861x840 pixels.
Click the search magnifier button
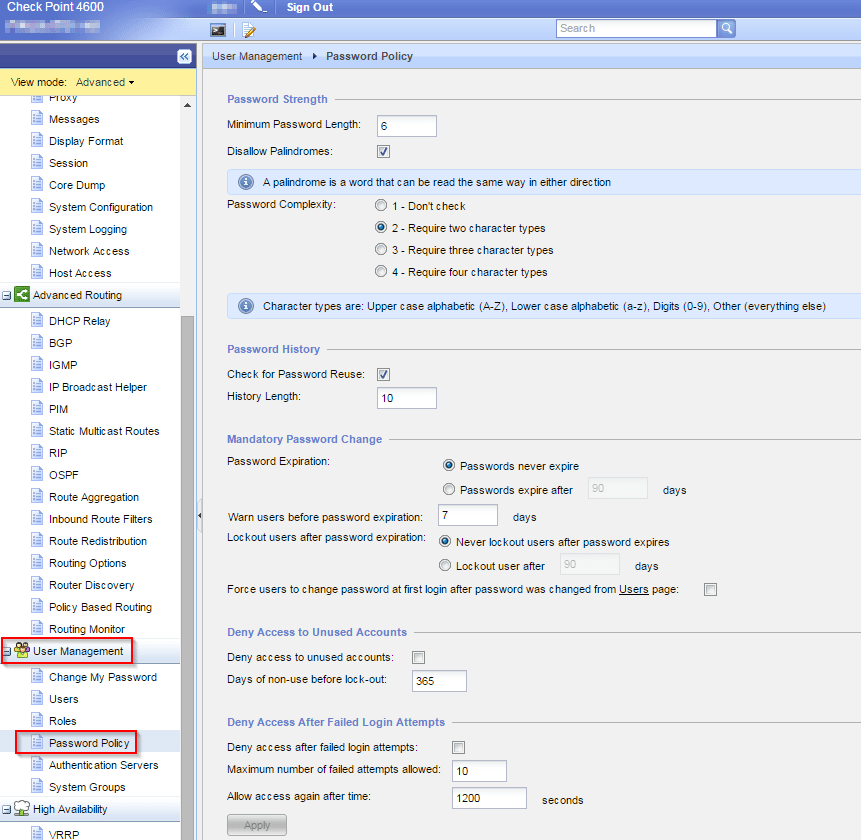[727, 29]
